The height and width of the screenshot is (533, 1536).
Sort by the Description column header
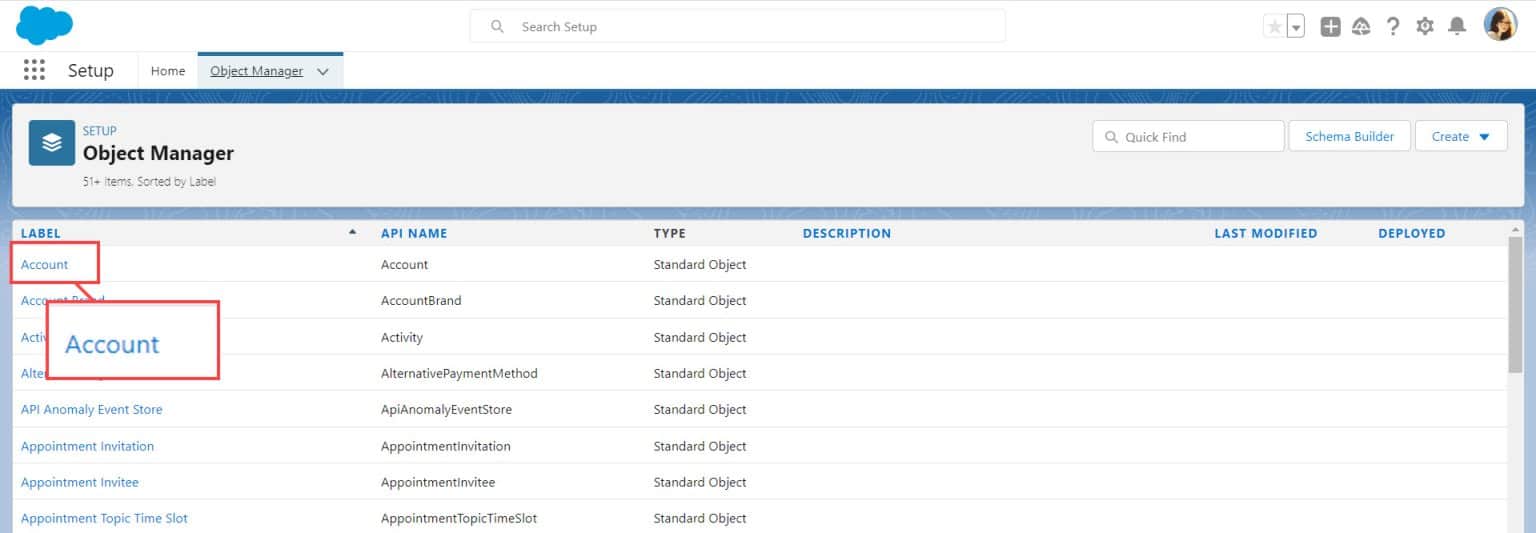(847, 233)
